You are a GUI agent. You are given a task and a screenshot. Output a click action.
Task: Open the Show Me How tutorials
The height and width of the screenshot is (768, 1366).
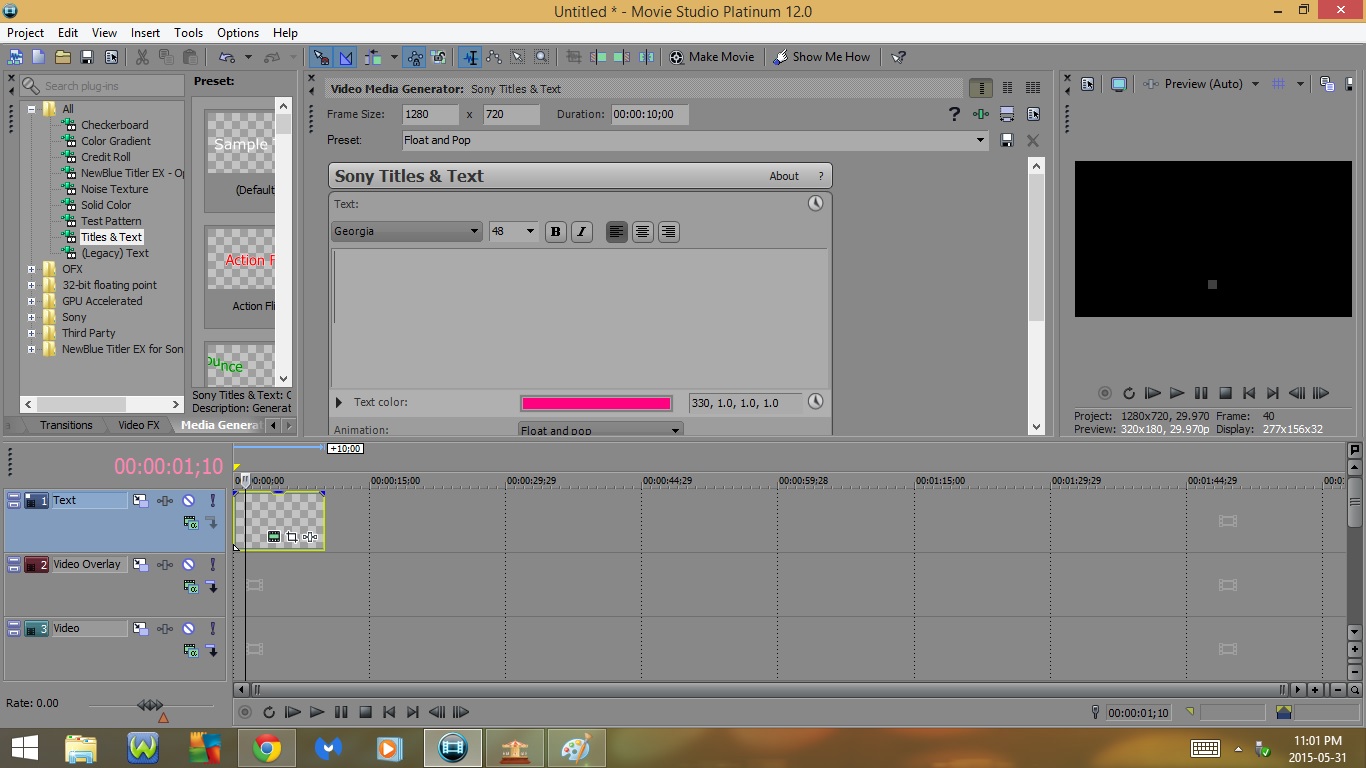click(822, 57)
